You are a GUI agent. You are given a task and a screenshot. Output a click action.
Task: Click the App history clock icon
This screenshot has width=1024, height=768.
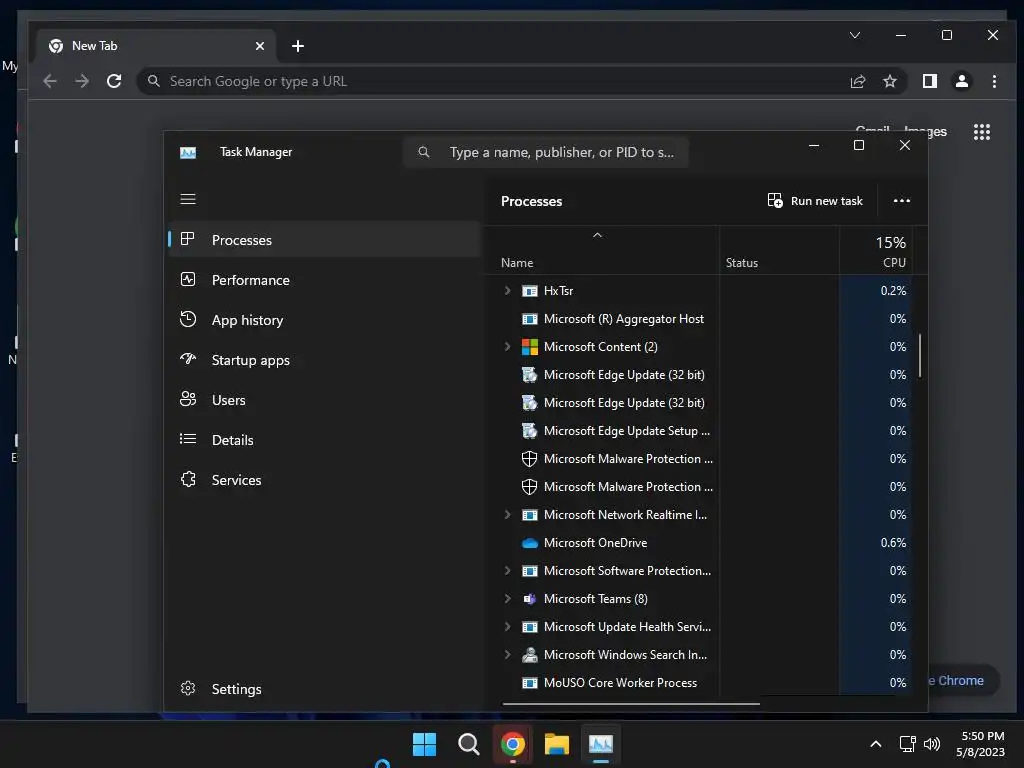pyautogui.click(x=187, y=319)
